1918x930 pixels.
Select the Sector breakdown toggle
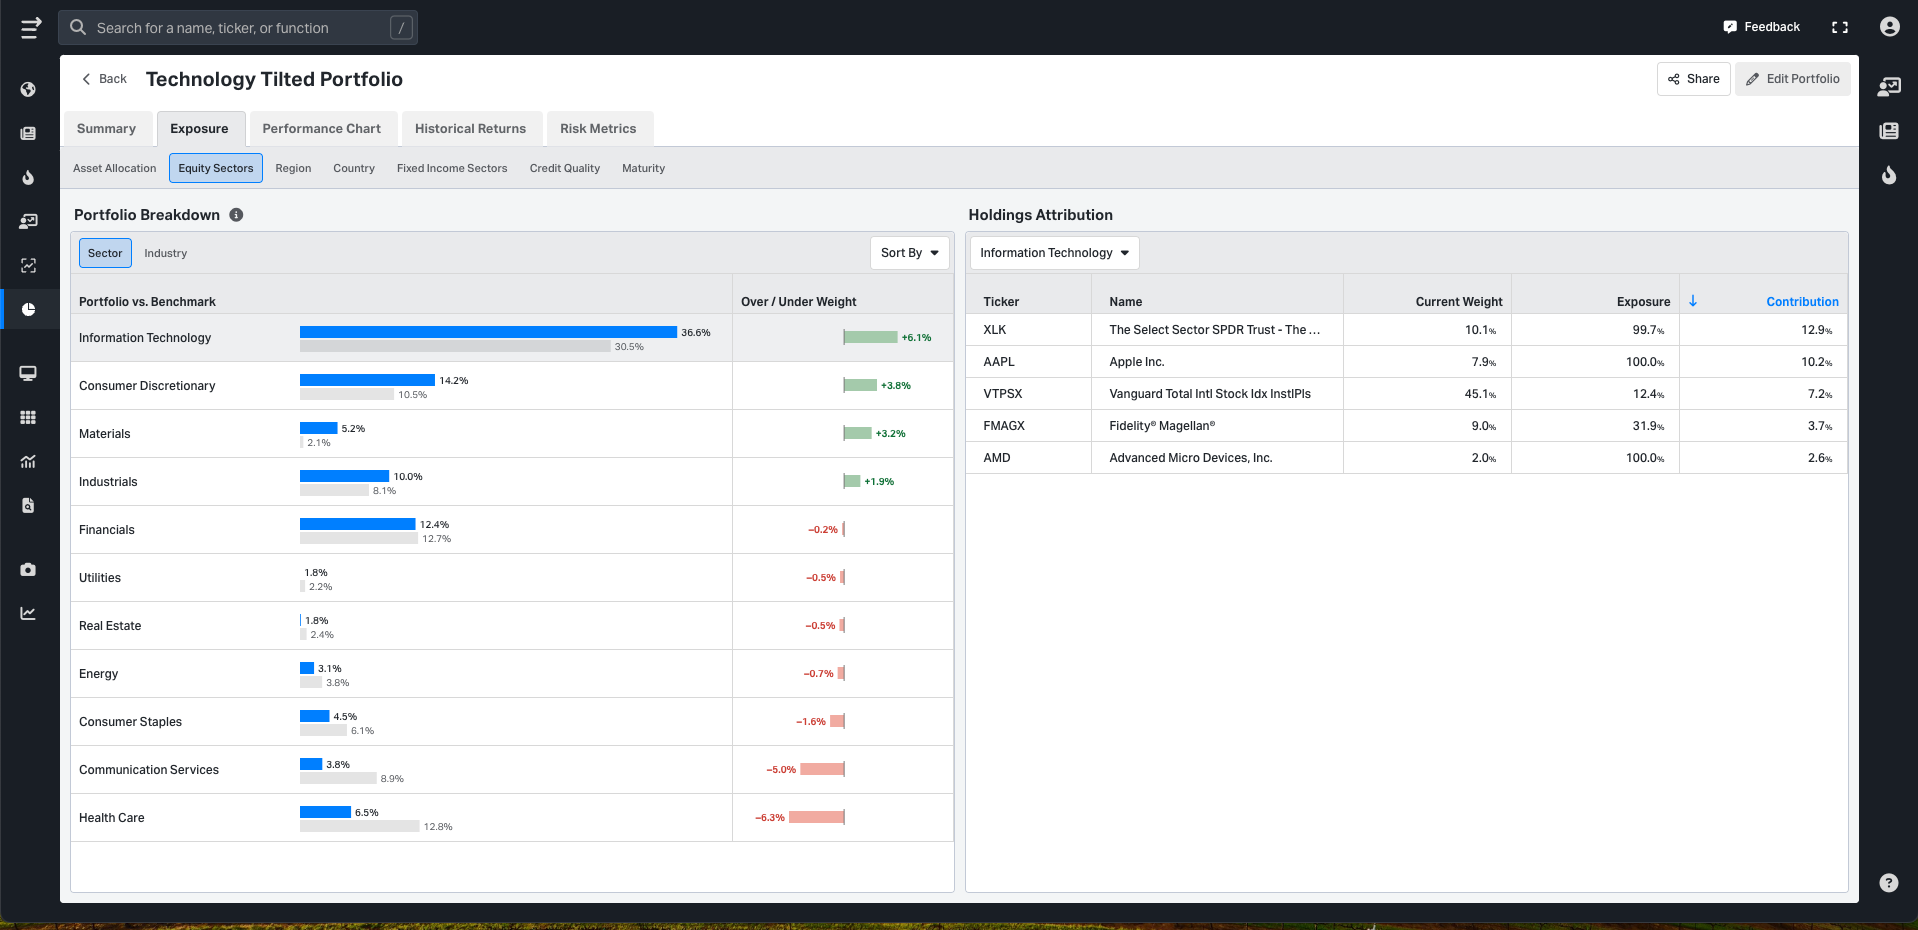point(105,253)
